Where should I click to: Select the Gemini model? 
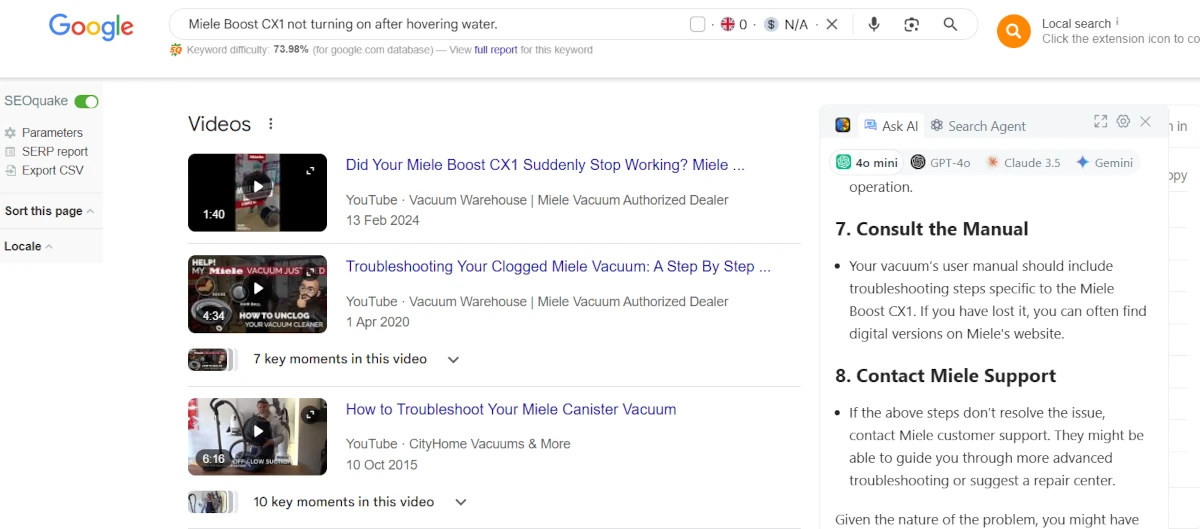[1104, 162]
